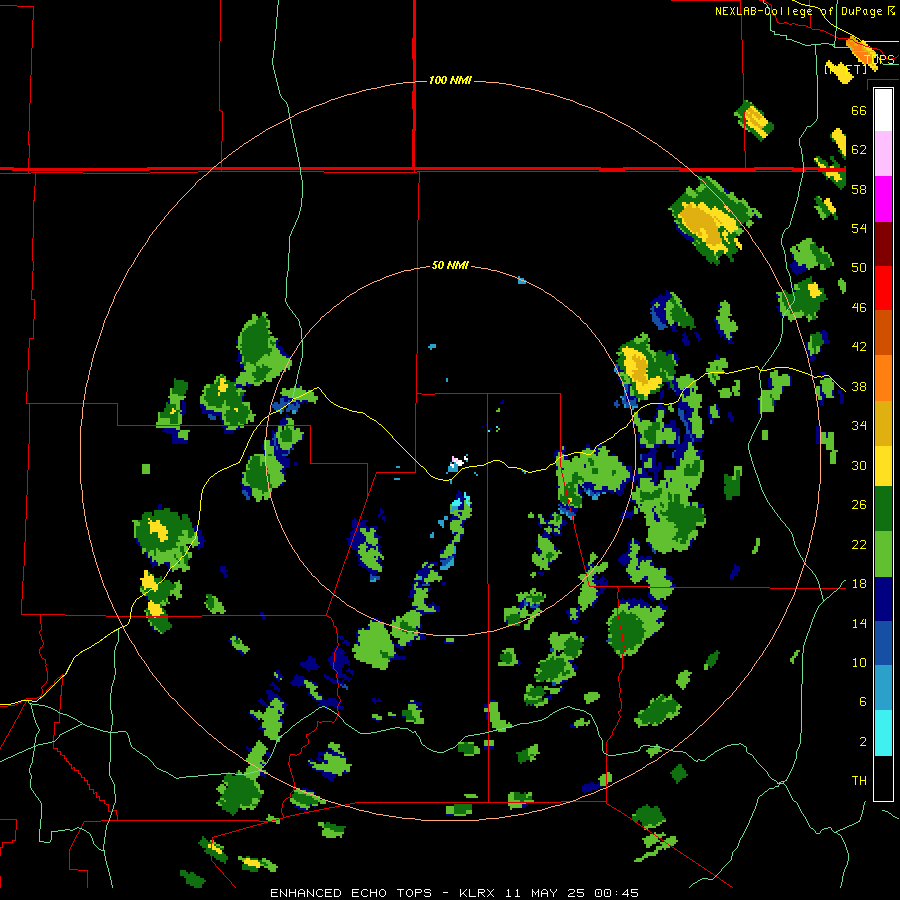Select the bright red legend color block
This screenshot has height=900, width=900.
883,288
